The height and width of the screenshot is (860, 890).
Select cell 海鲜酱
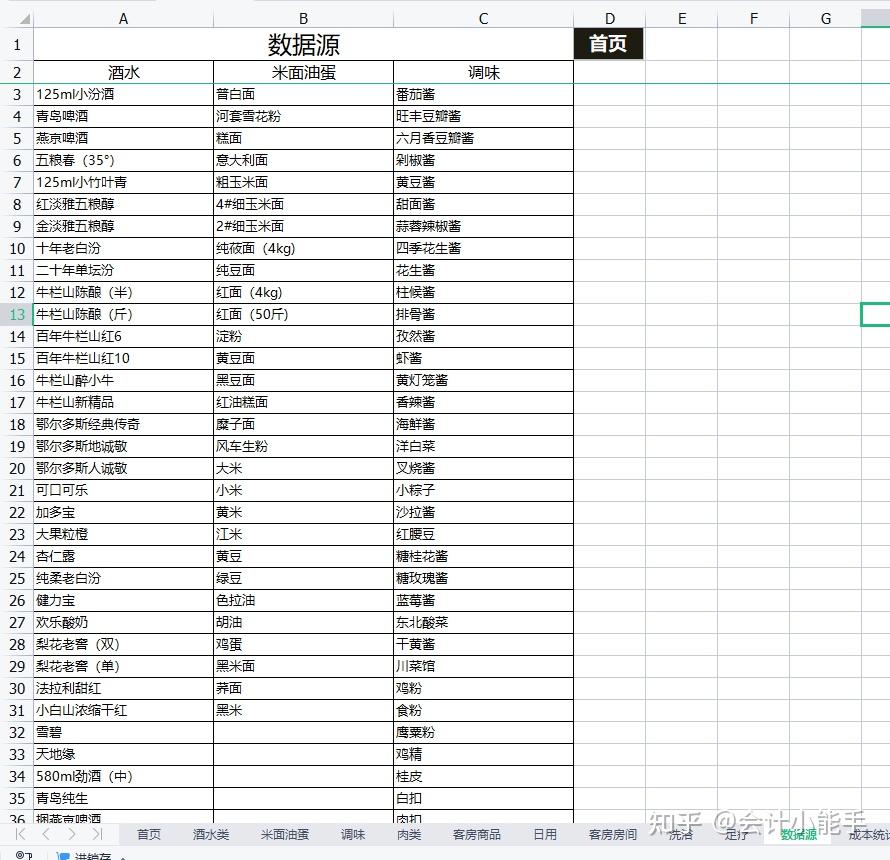(x=483, y=425)
